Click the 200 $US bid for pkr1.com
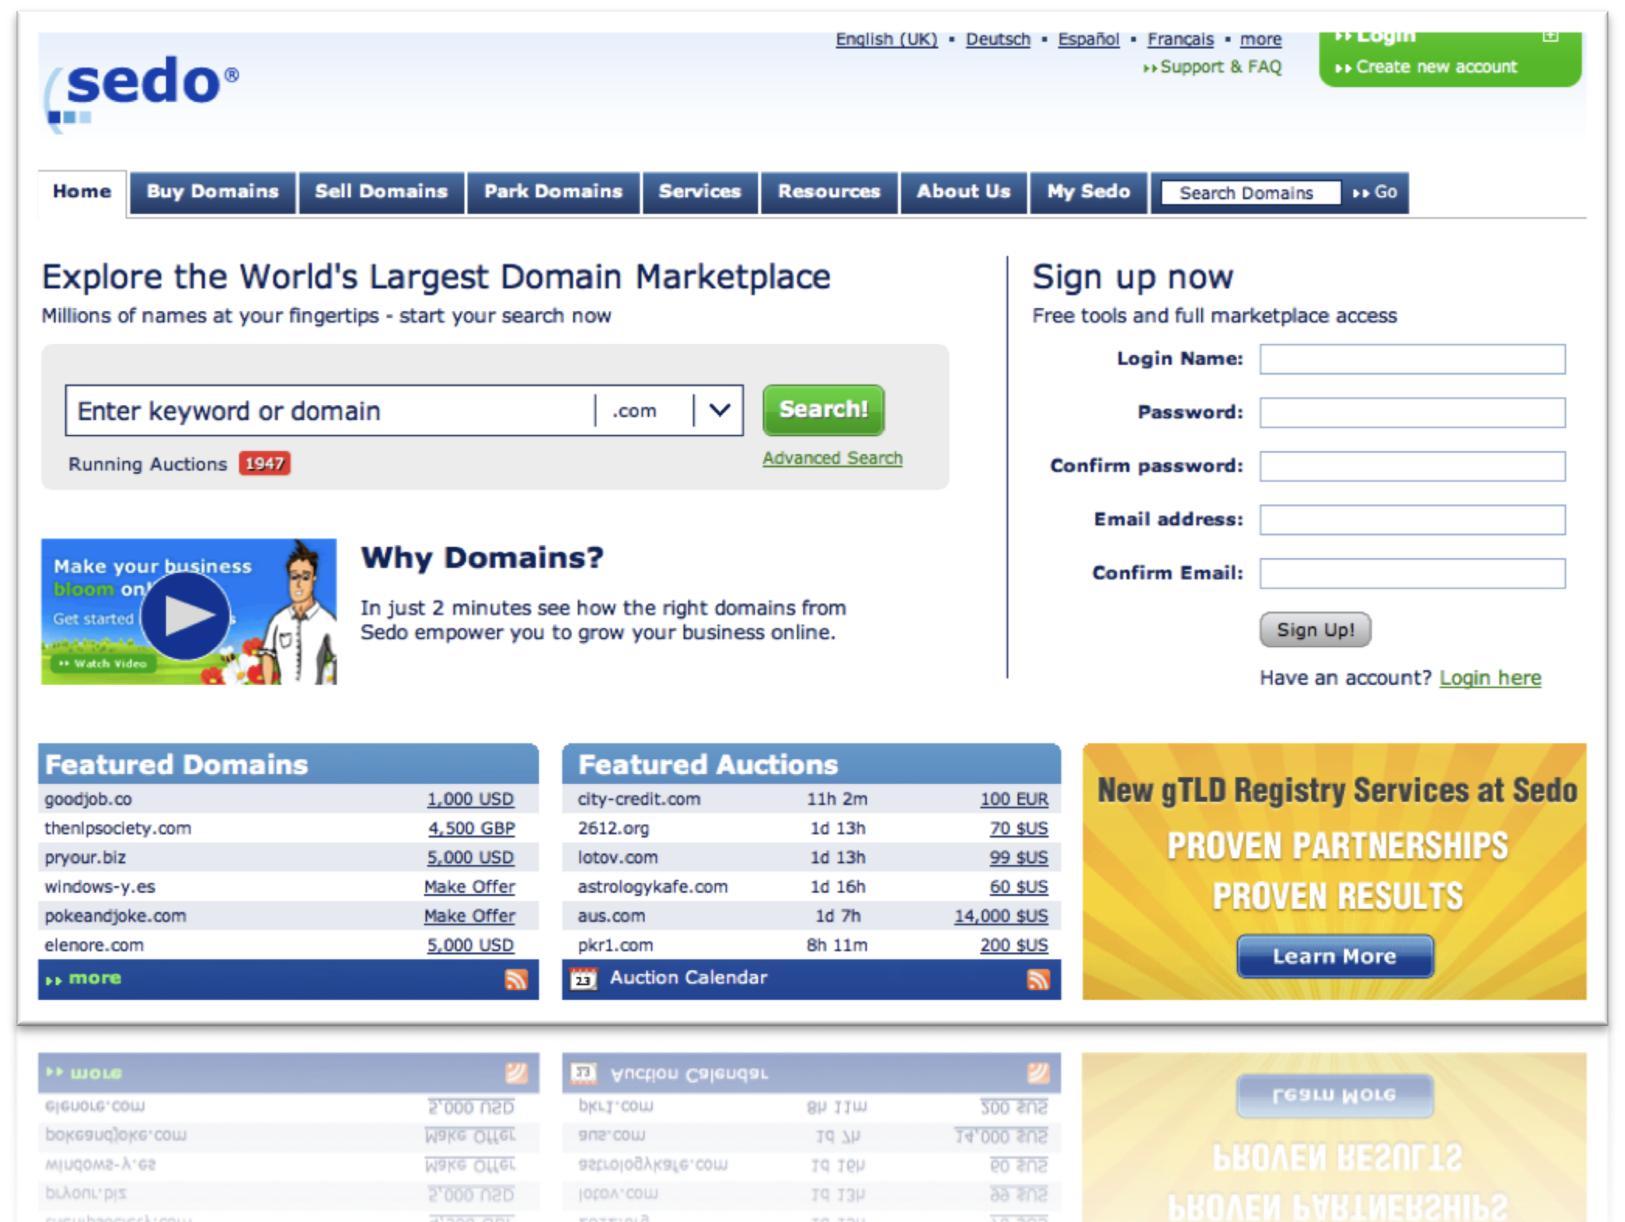This screenshot has width=1625, height=1222. click(x=1014, y=945)
